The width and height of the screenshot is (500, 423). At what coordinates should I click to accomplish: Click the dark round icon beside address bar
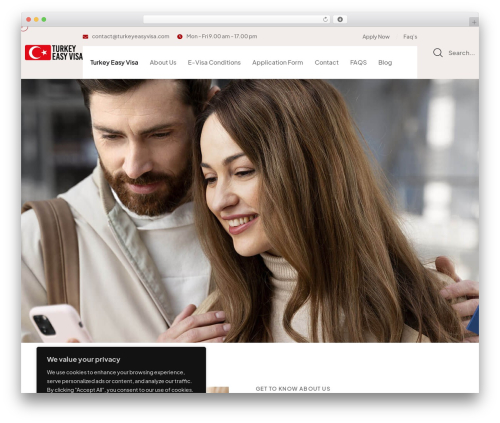point(340,19)
